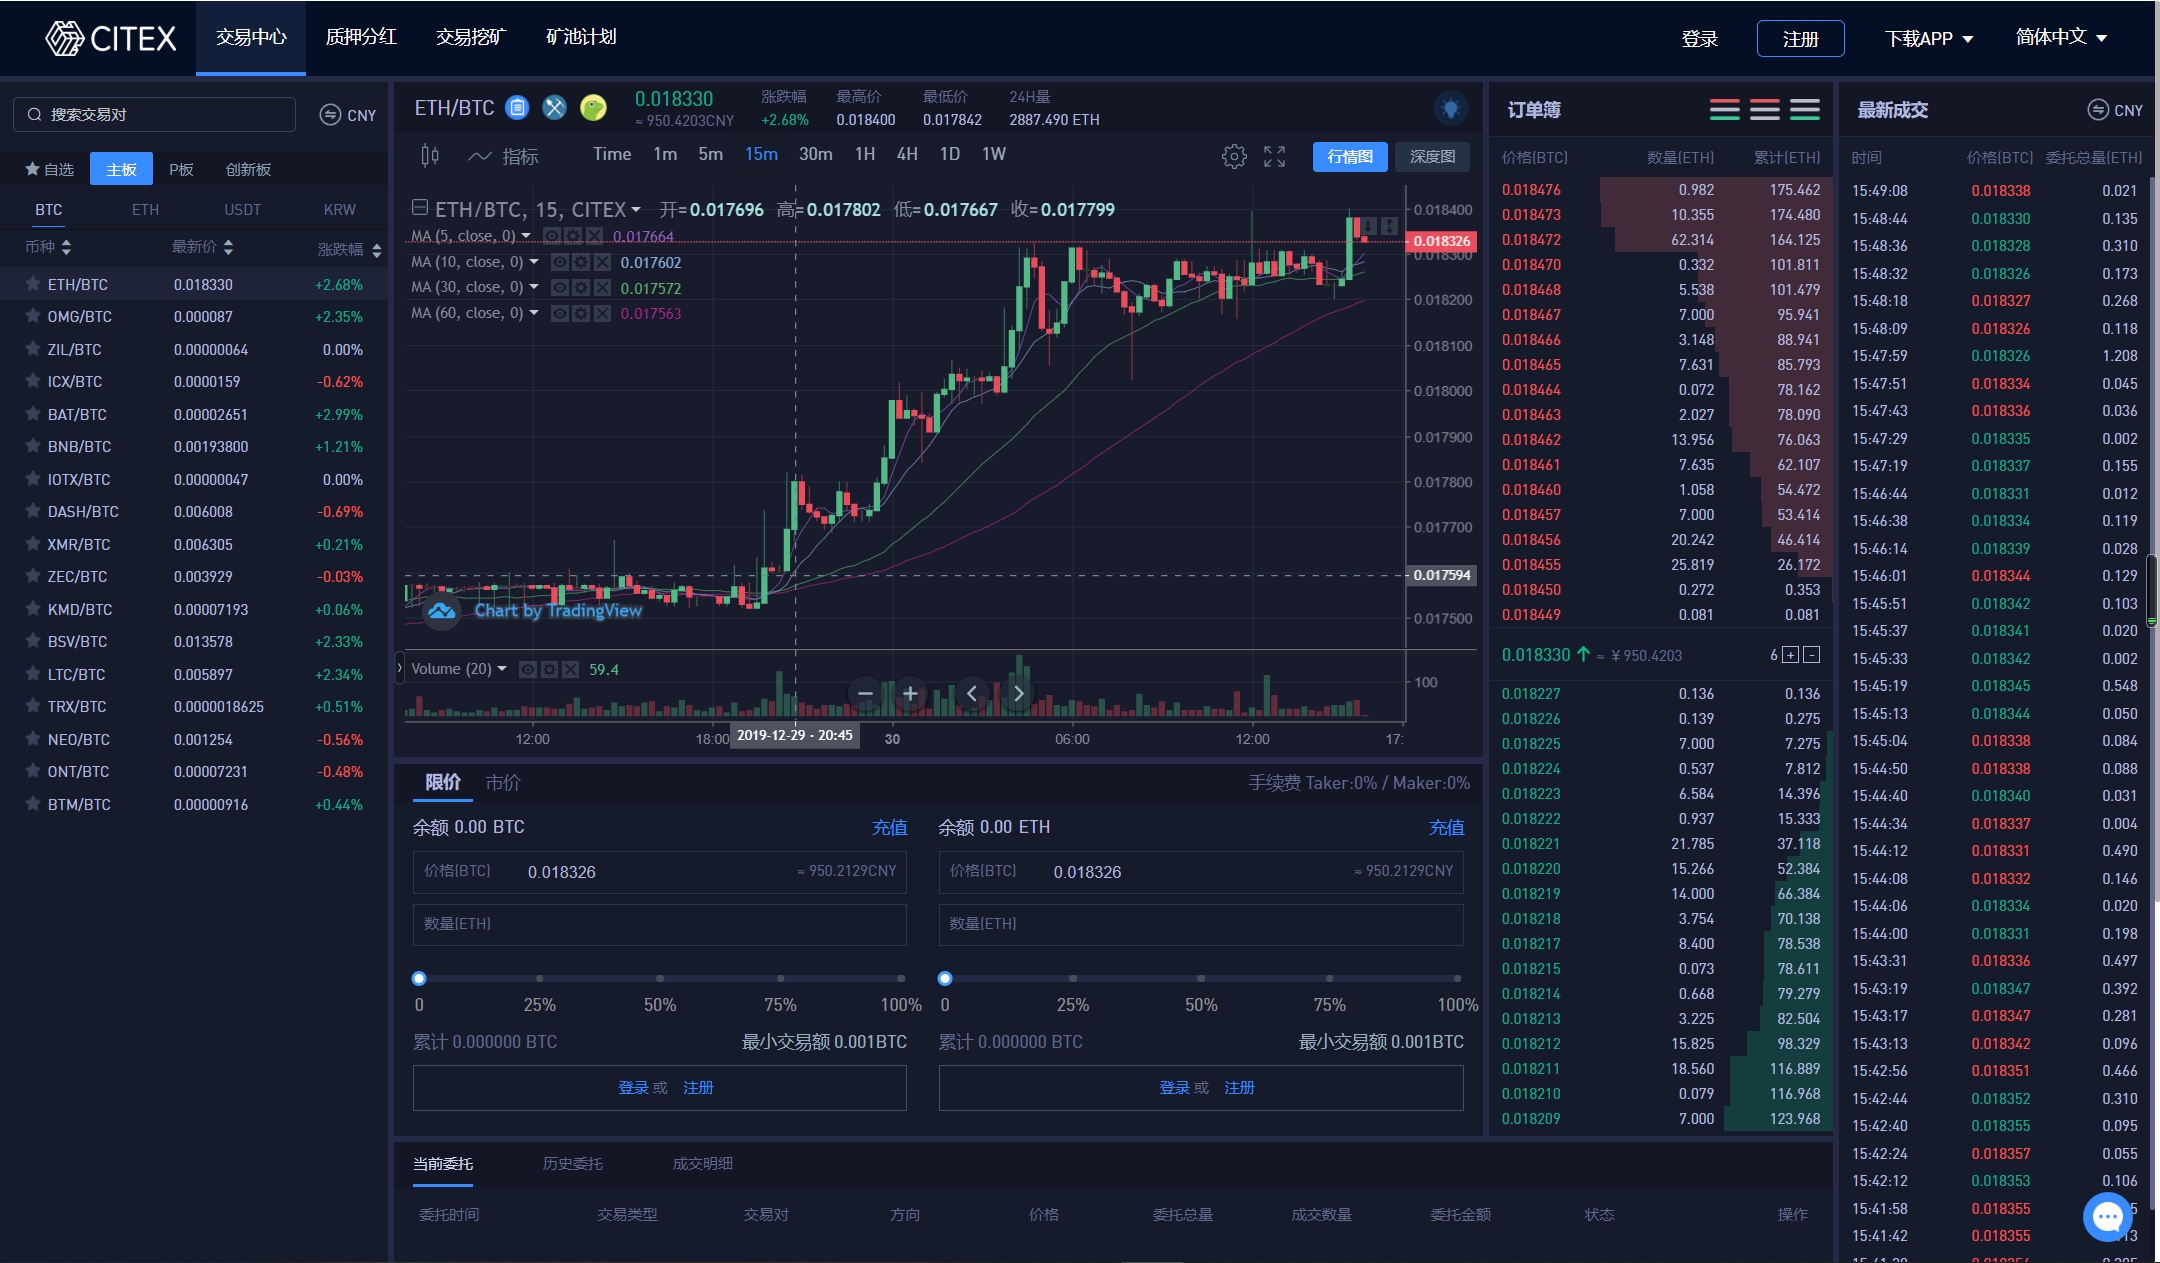Image resolution: width=2160 pixels, height=1263 pixels.
Task: Expand MA (5, close, 0) dropdown arrow
Action: coord(526,236)
